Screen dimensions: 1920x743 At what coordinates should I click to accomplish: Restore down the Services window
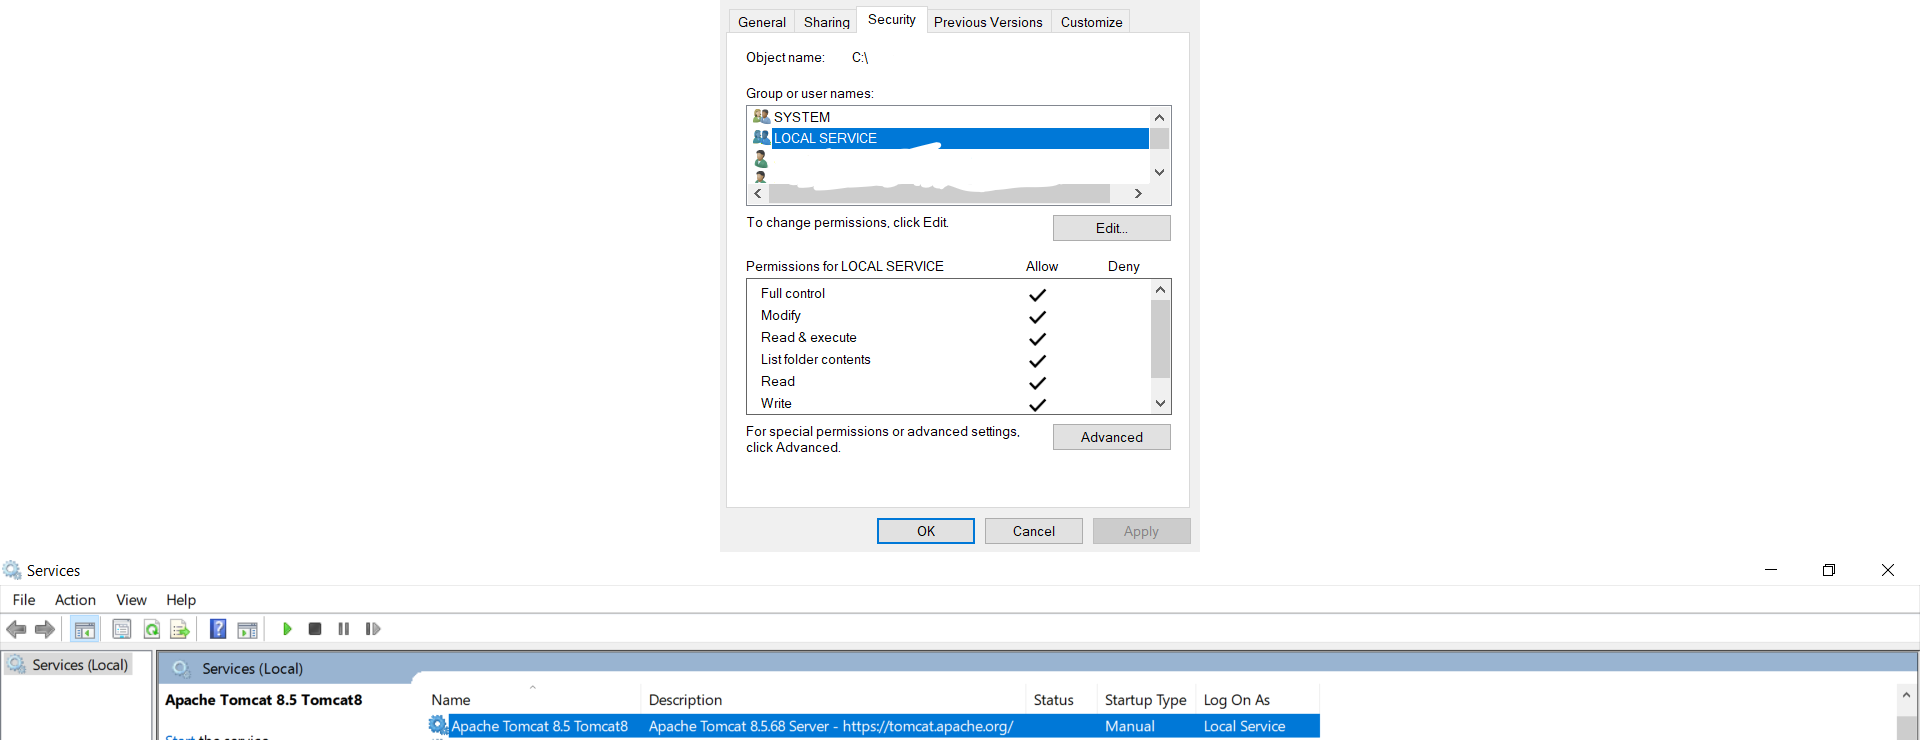point(1829,570)
